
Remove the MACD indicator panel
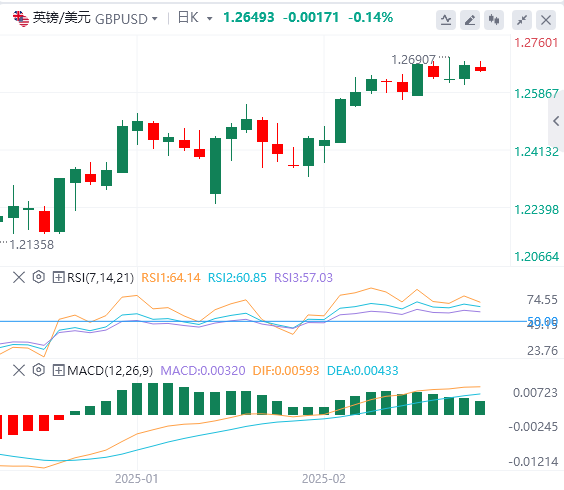[19, 370]
